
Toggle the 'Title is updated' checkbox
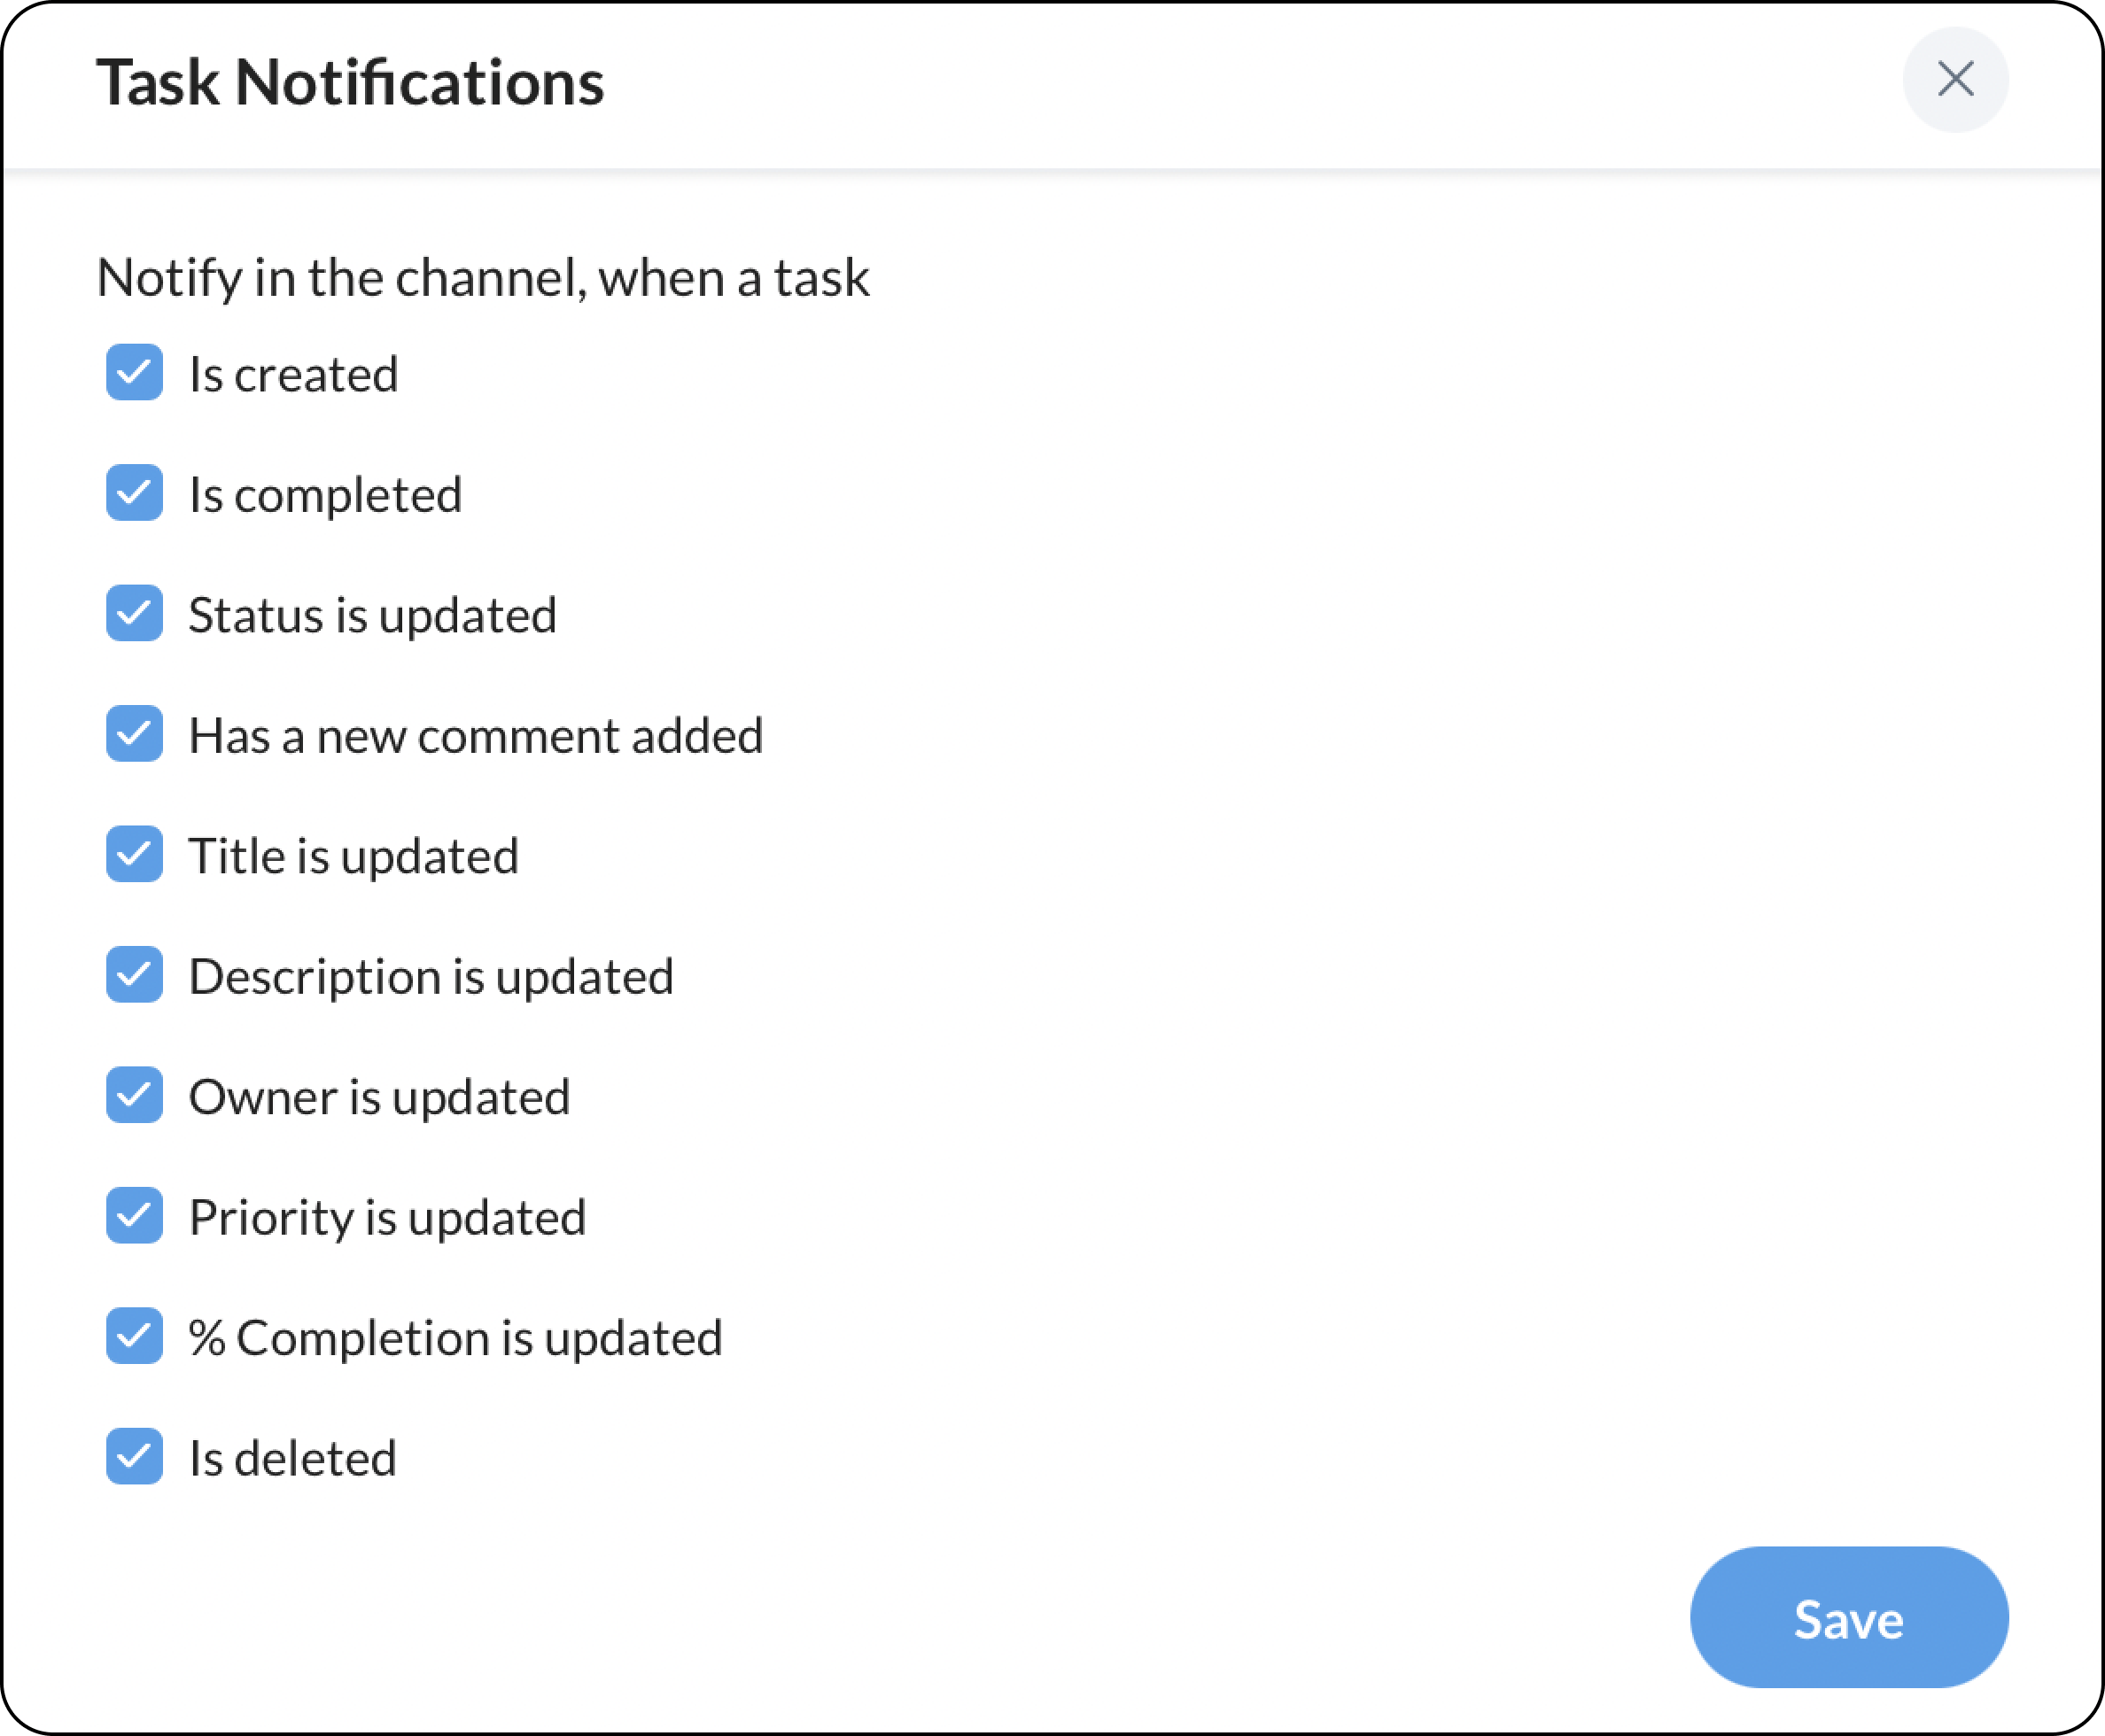click(134, 855)
